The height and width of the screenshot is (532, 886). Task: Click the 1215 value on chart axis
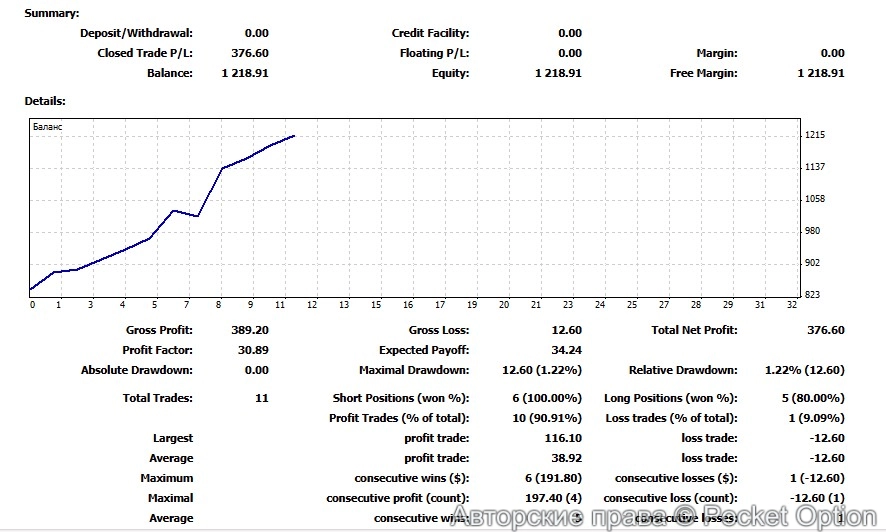click(x=814, y=135)
